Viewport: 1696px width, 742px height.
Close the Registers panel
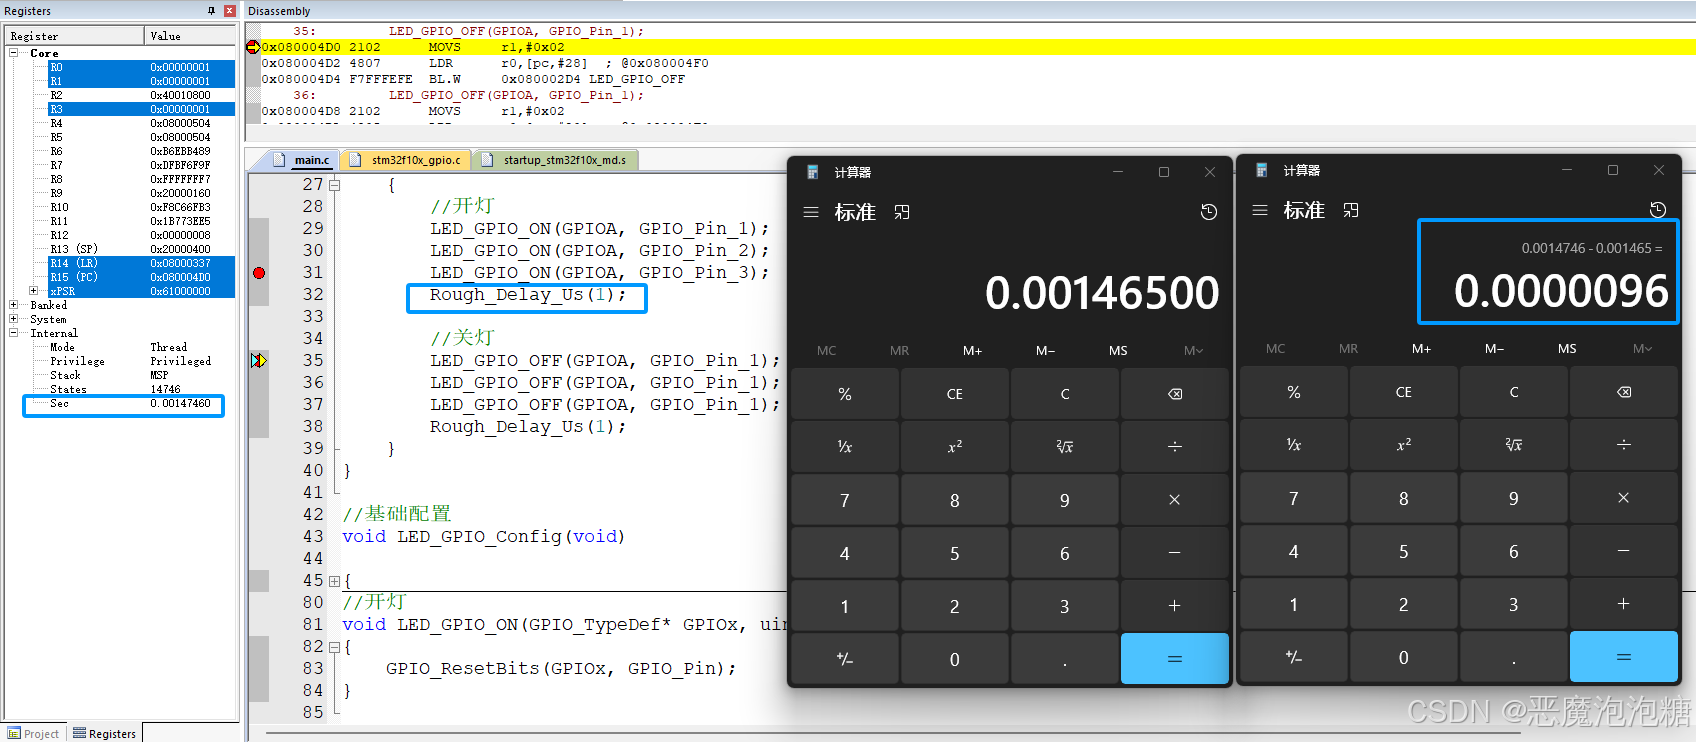point(230,11)
